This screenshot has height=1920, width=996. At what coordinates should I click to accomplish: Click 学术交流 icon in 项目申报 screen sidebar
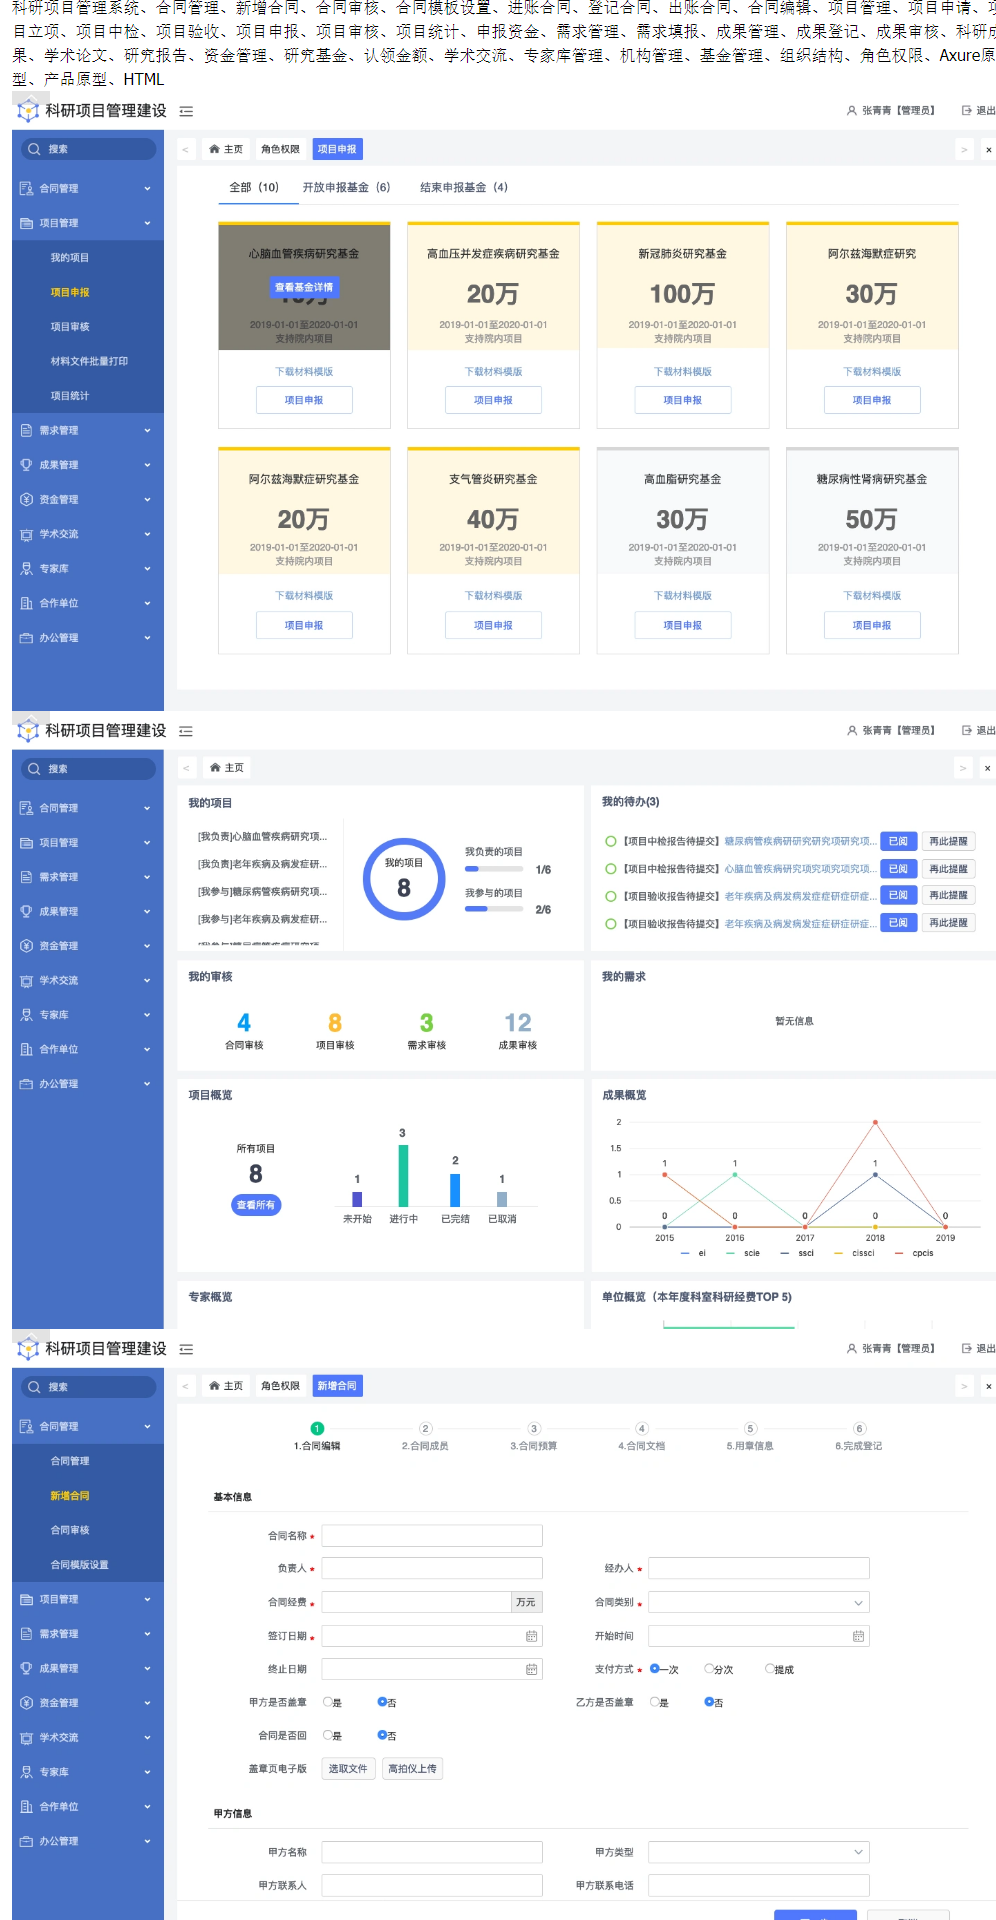pyautogui.click(x=27, y=534)
